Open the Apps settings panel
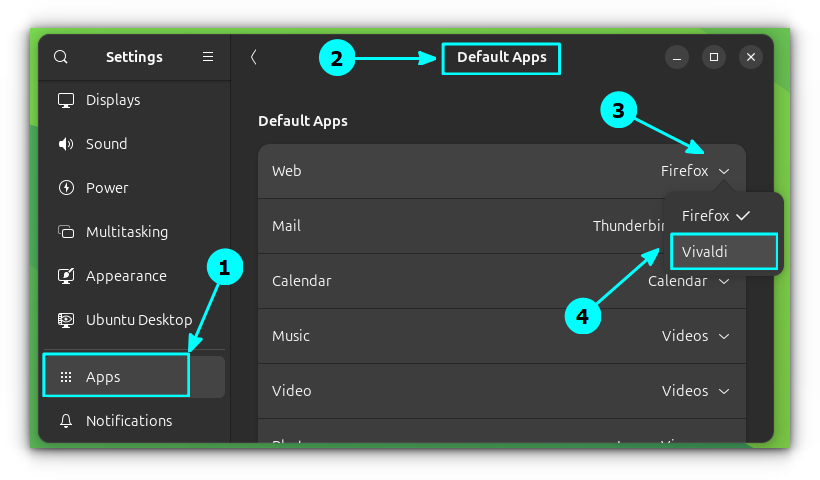Viewport: 820px width, 480px height. [x=115, y=377]
